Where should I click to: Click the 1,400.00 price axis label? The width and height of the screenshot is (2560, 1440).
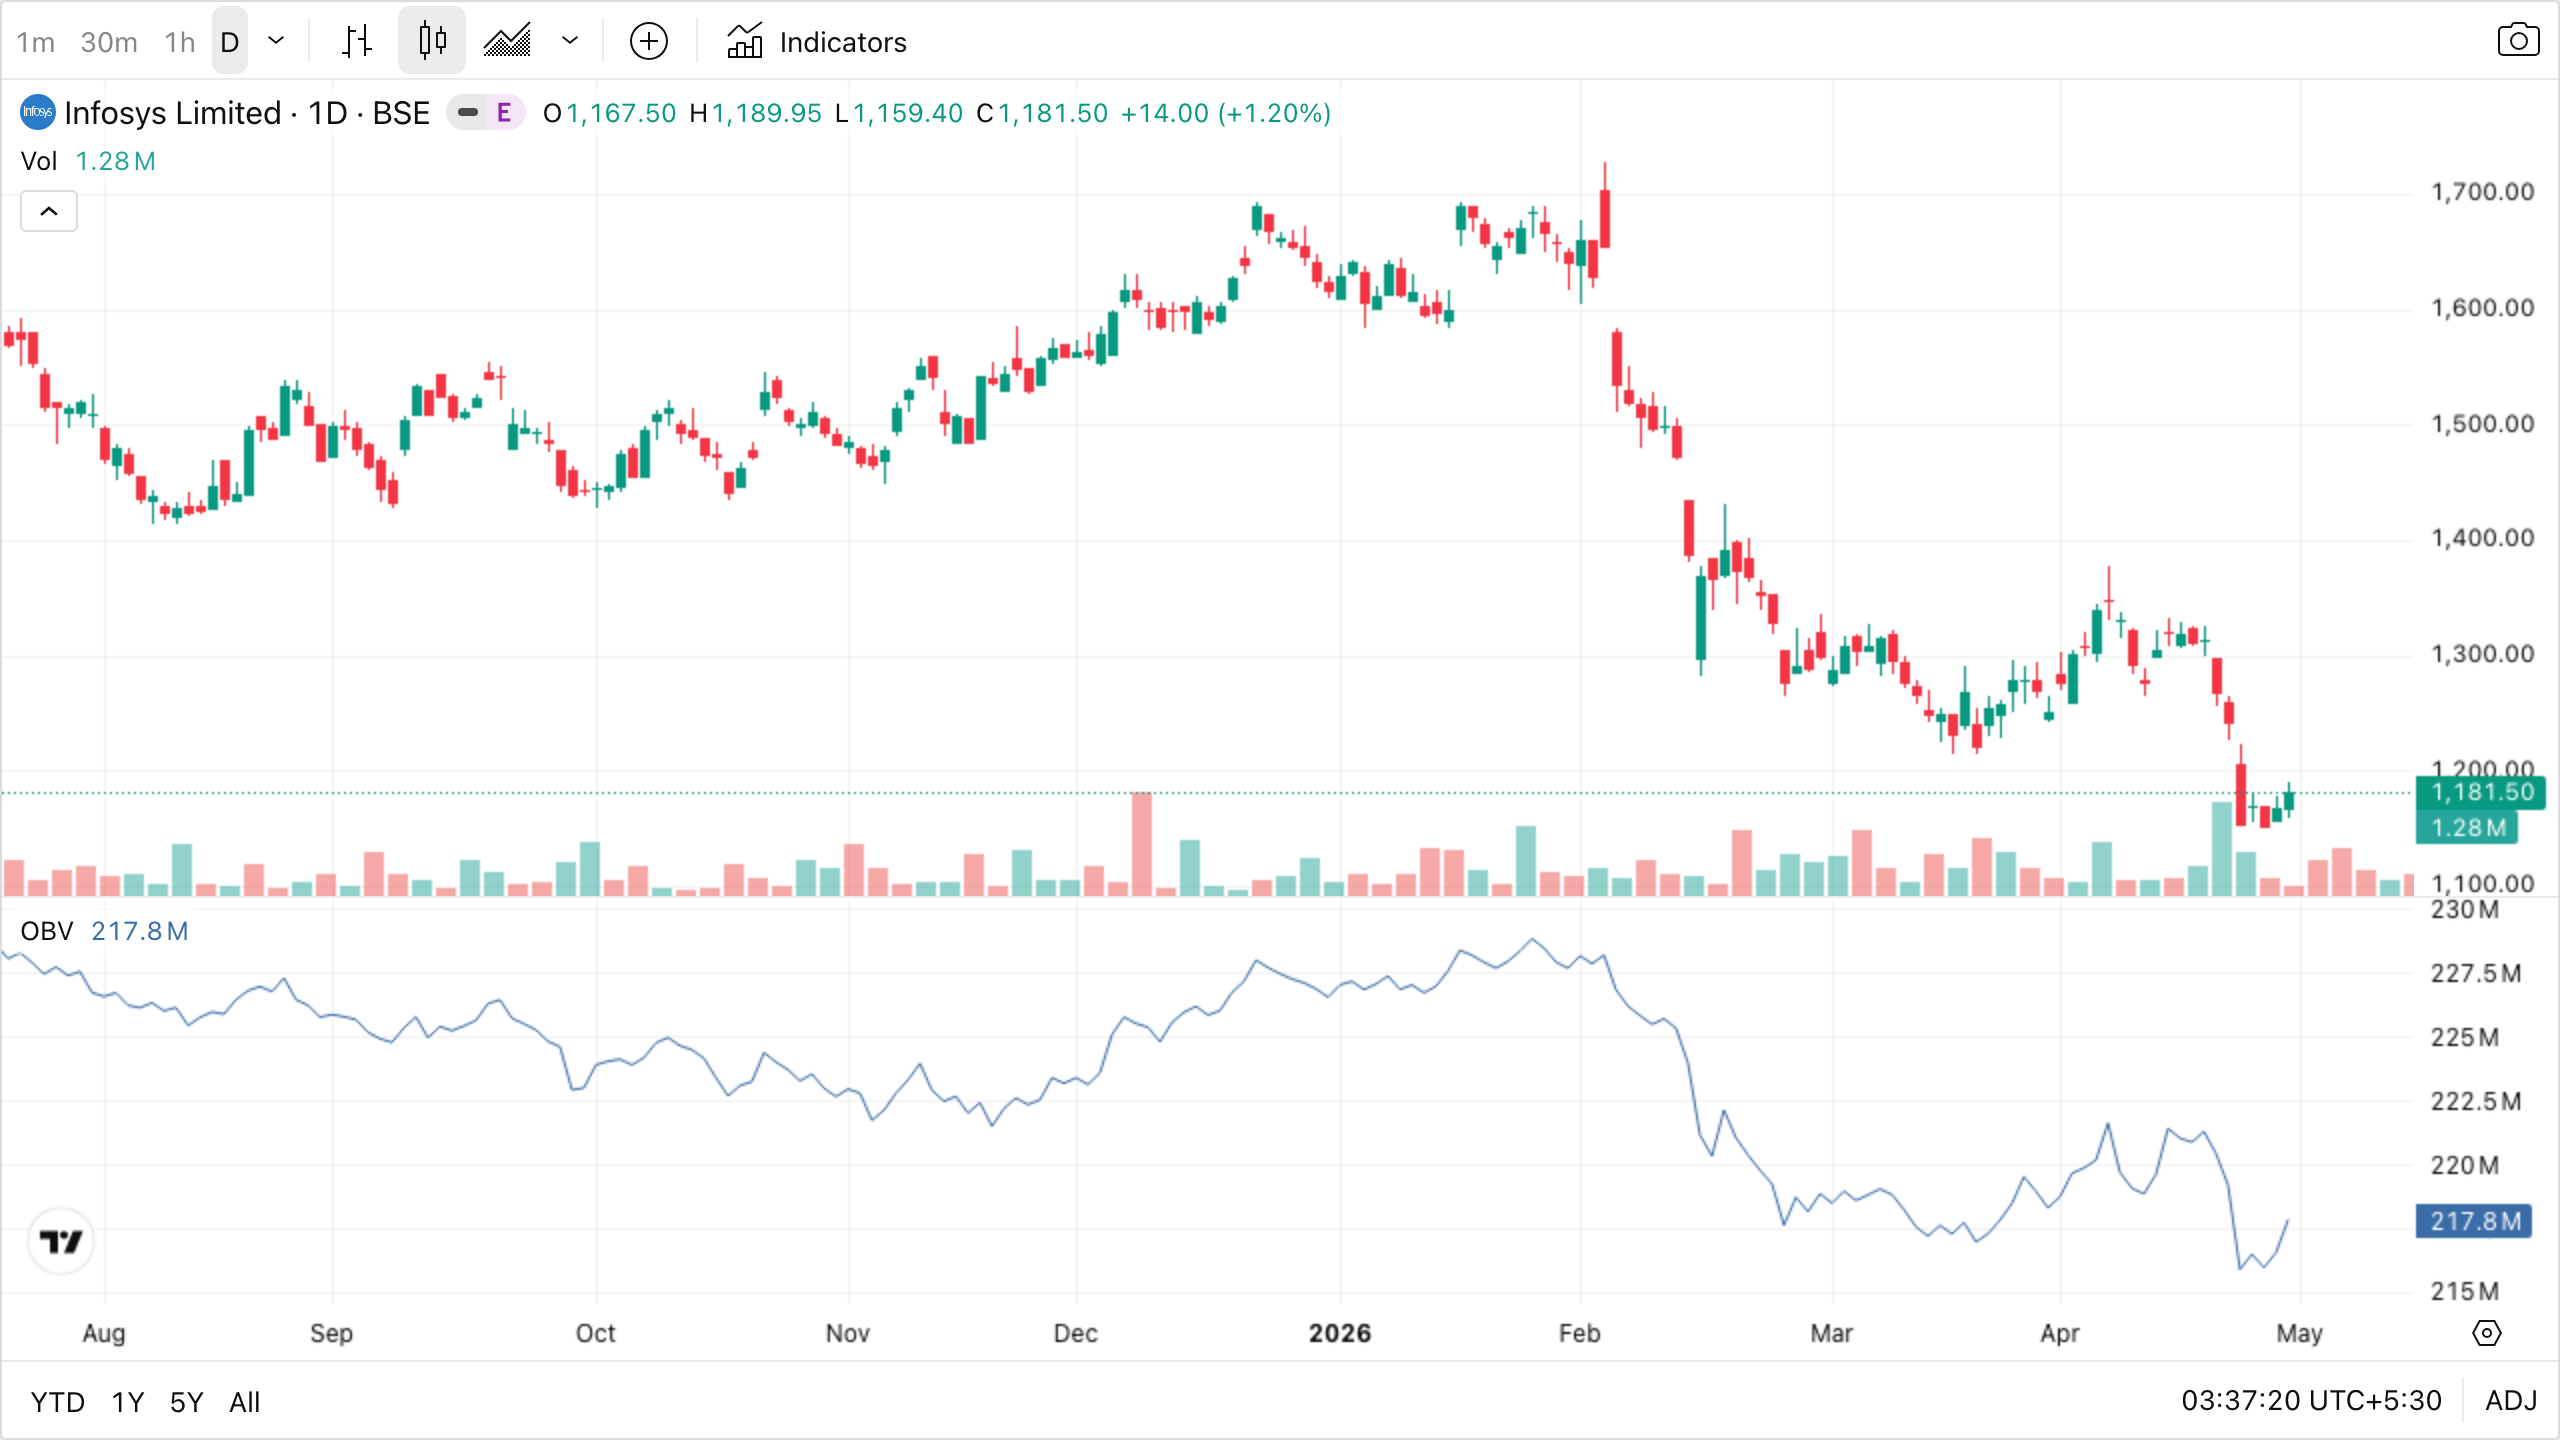click(x=2482, y=537)
